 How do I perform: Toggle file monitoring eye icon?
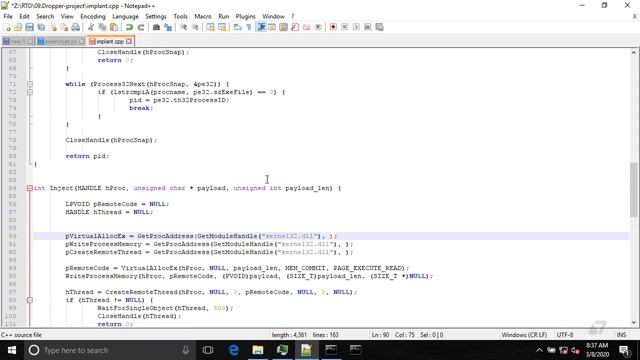(318, 27)
